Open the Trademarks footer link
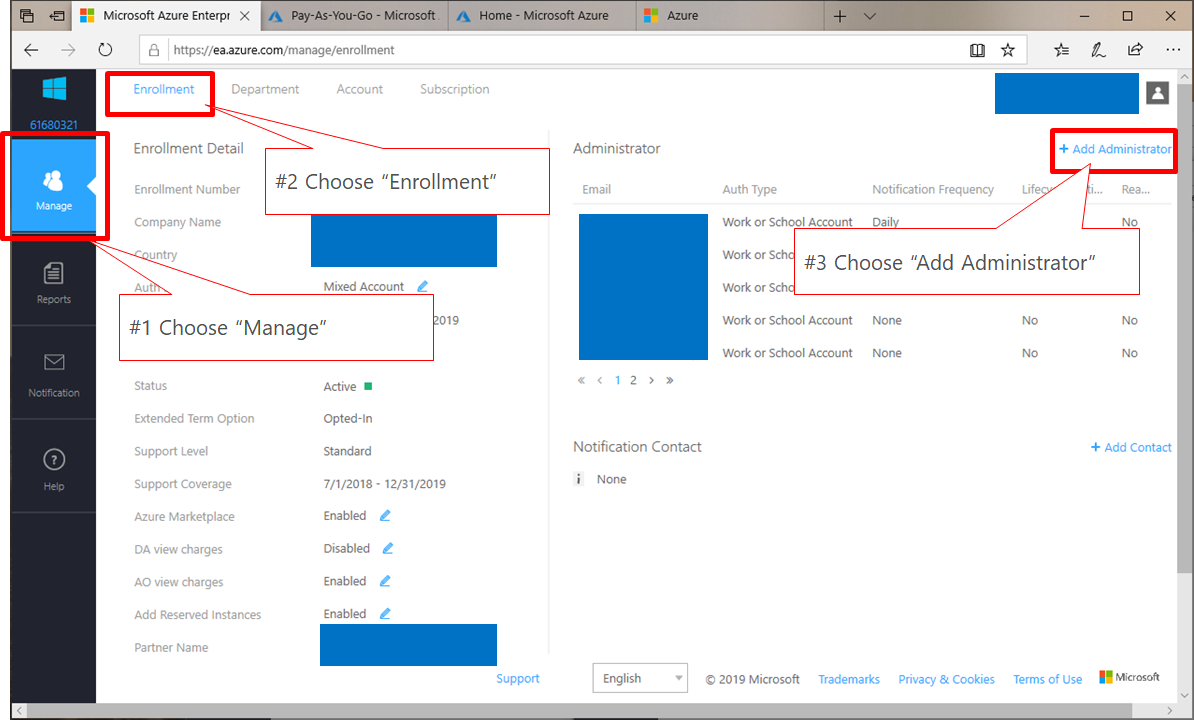 tap(849, 679)
